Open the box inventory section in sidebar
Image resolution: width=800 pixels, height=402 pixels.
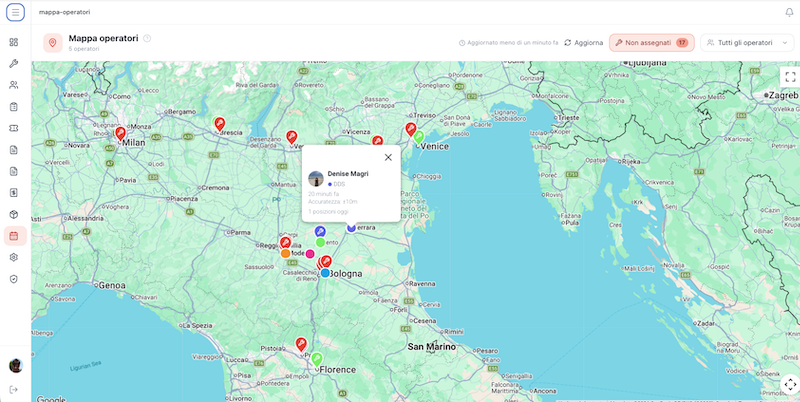[x=14, y=214]
